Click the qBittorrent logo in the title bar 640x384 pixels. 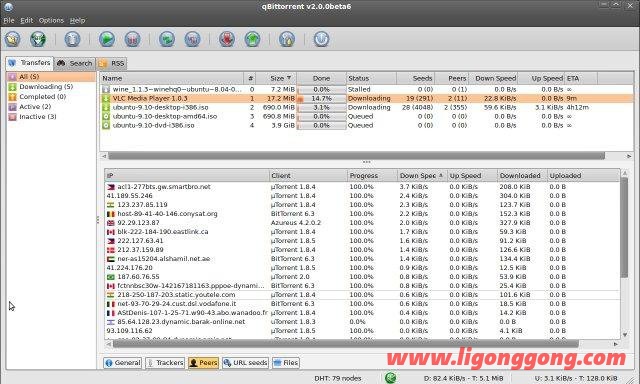(8, 7)
